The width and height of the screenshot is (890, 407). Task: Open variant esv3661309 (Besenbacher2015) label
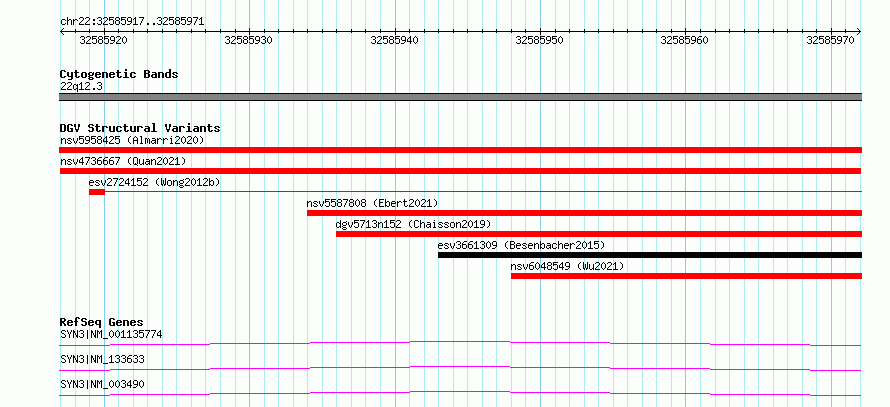522,245
